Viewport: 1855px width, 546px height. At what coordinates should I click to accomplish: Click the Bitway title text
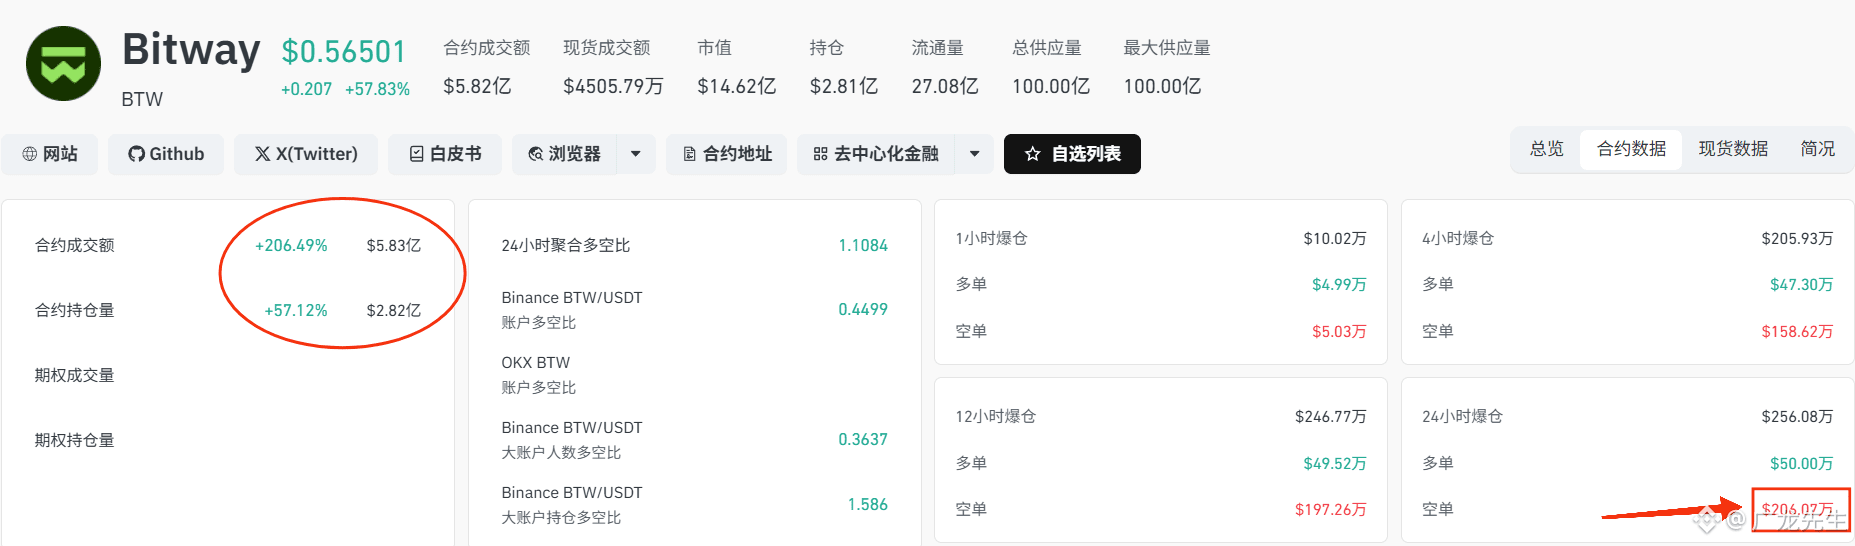point(191,49)
